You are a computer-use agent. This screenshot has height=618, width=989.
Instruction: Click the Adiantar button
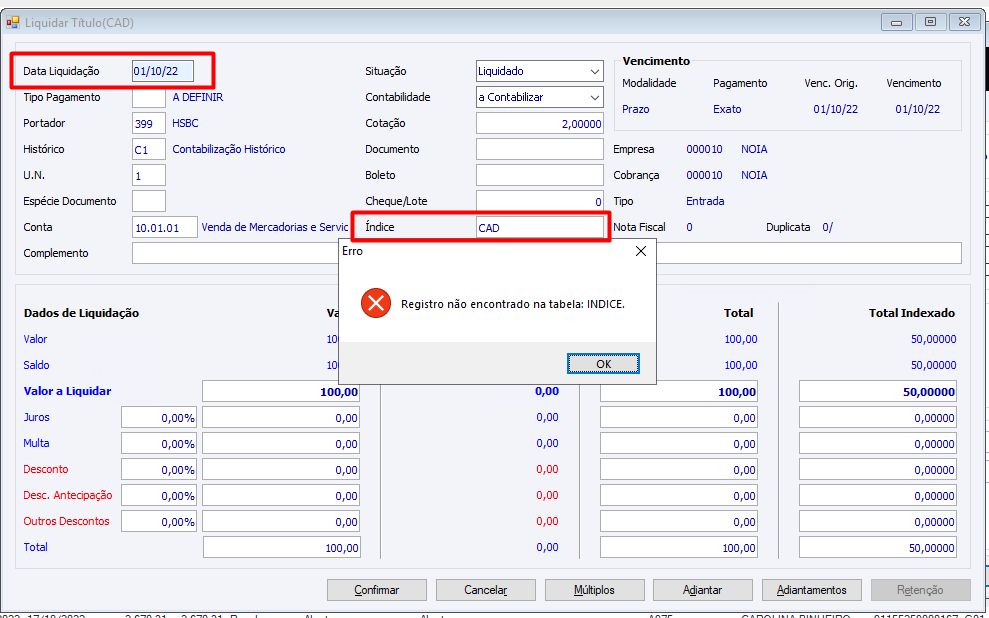(x=703, y=590)
